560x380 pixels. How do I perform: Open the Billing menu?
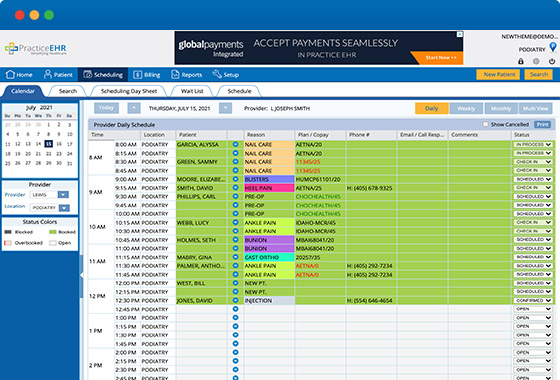point(147,75)
